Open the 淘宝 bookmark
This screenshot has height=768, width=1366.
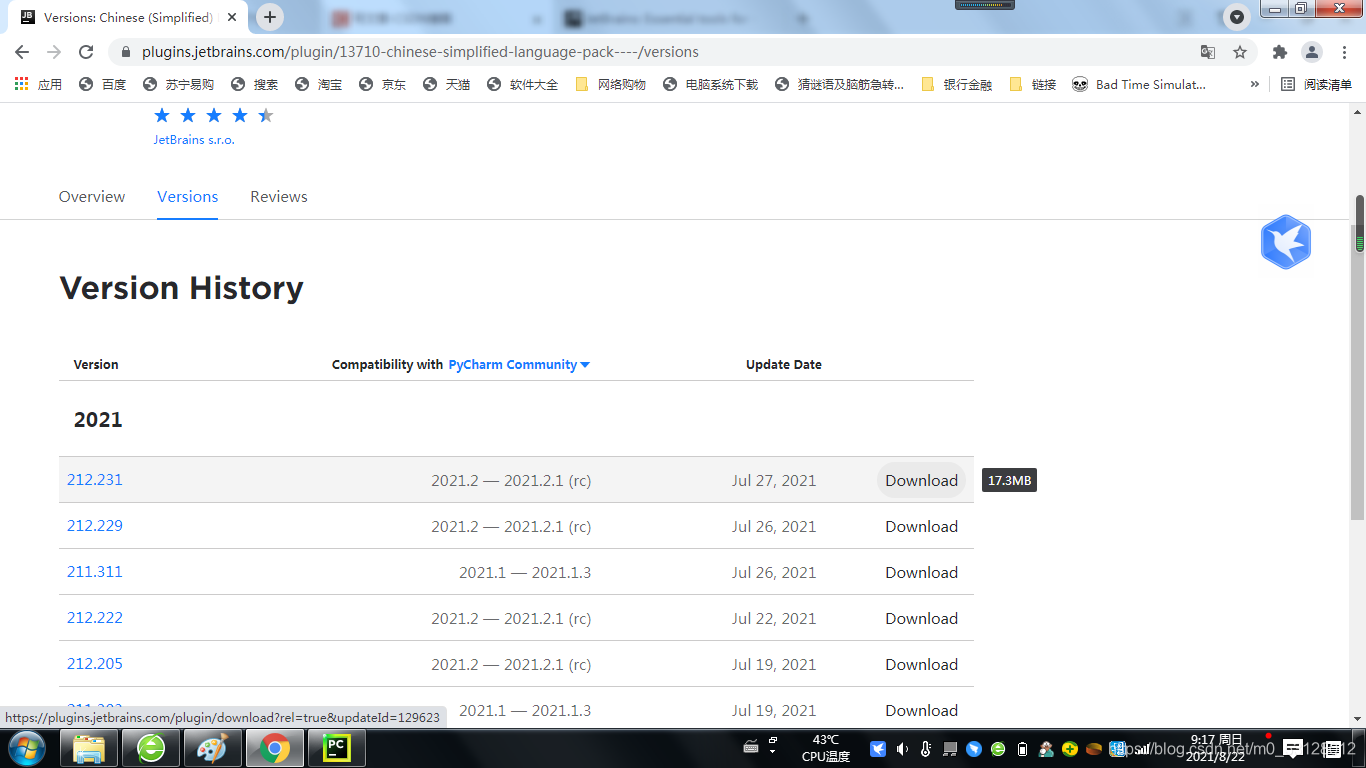[x=318, y=85]
